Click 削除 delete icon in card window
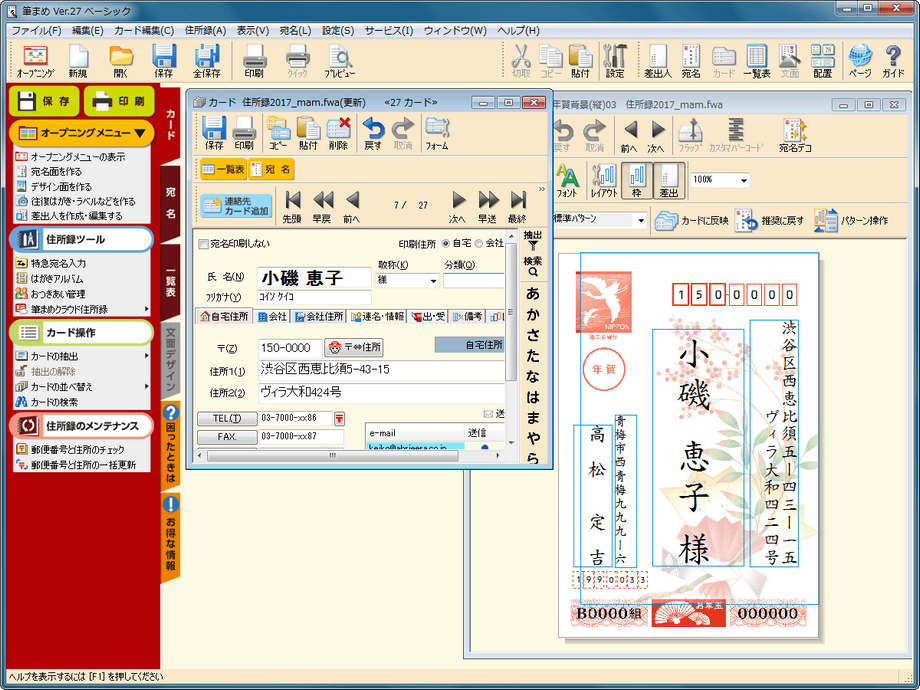The width and height of the screenshot is (920, 690). (x=339, y=133)
